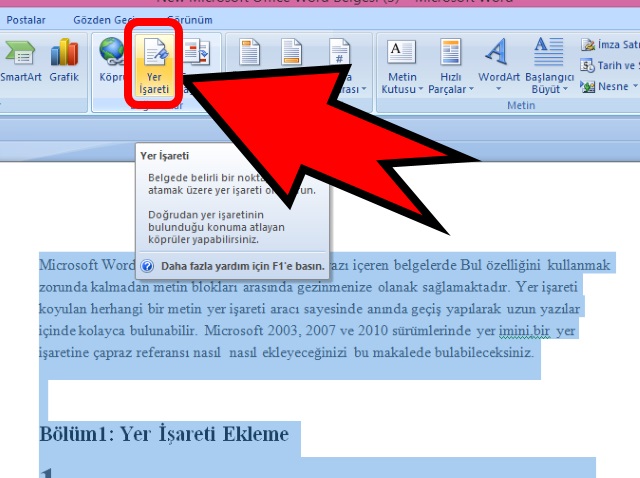Open the page number icon with # symbol
This screenshot has width=640, height=478.
coord(340,52)
